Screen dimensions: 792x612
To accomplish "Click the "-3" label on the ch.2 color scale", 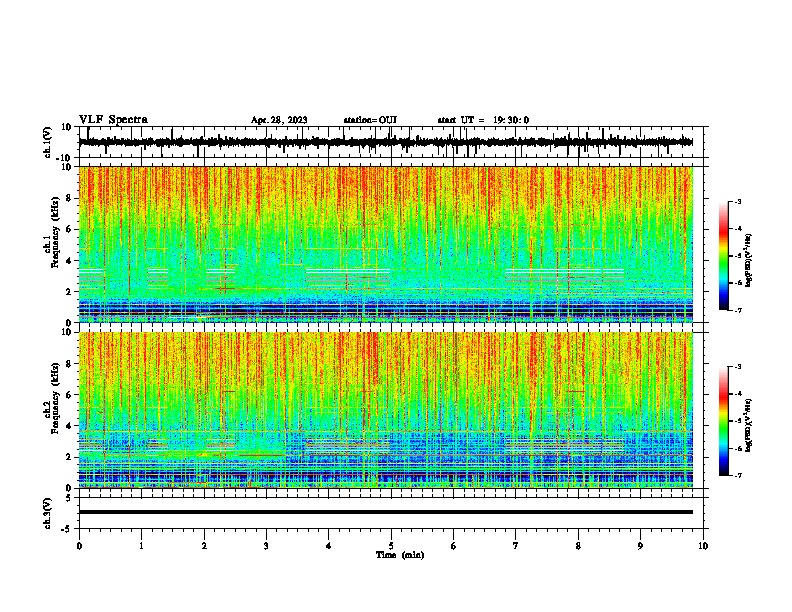I will click(738, 367).
